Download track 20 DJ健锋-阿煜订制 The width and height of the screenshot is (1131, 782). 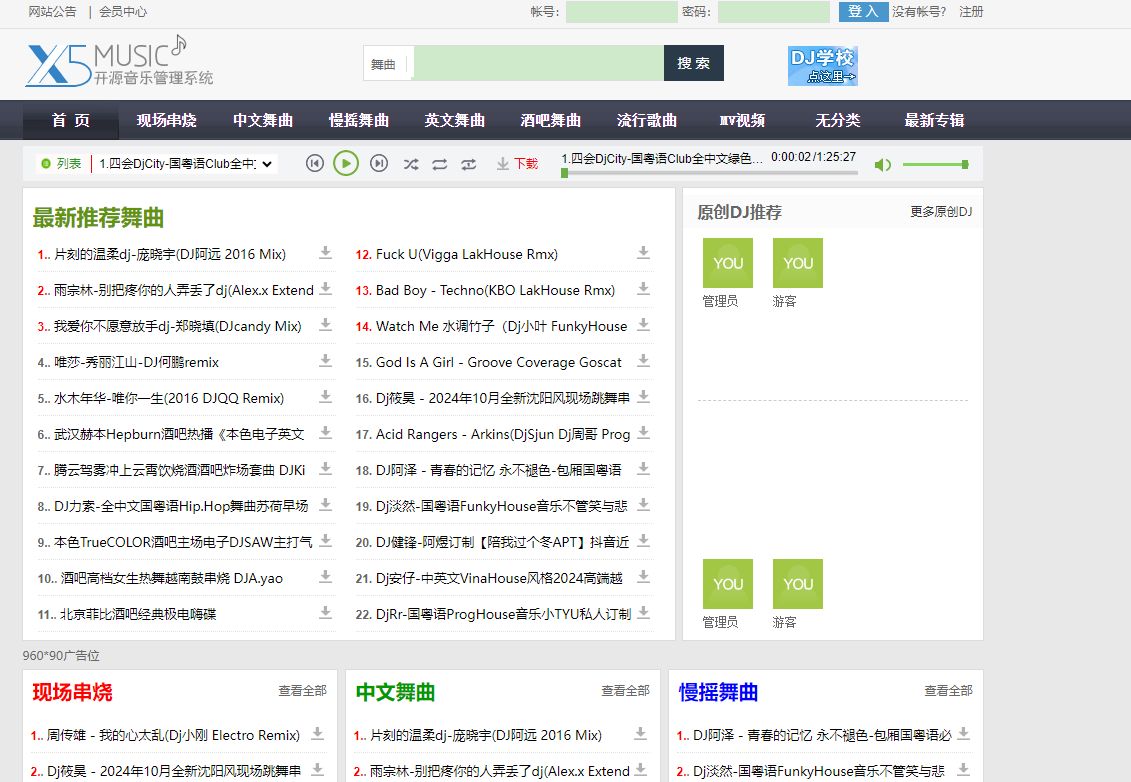click(x=643, y=541)
